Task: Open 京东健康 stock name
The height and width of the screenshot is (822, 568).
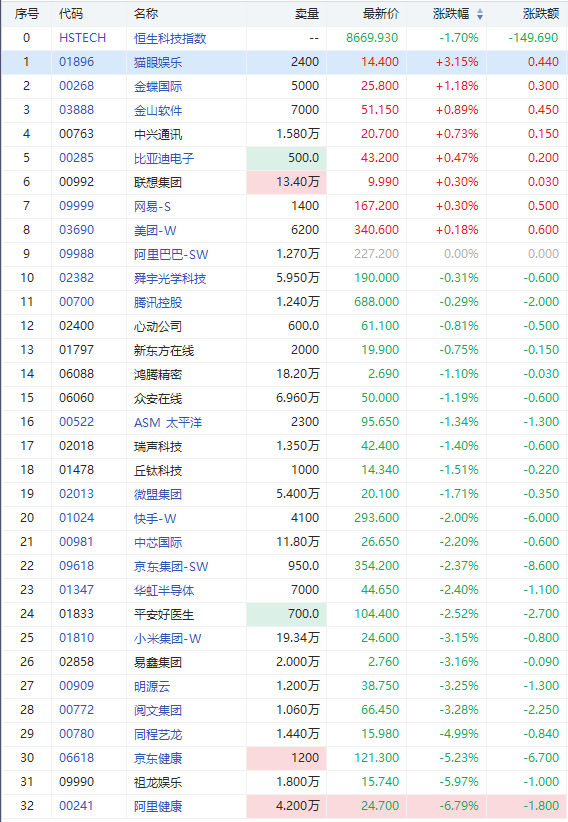Action: pyautogui.click(x=158, y=759)
